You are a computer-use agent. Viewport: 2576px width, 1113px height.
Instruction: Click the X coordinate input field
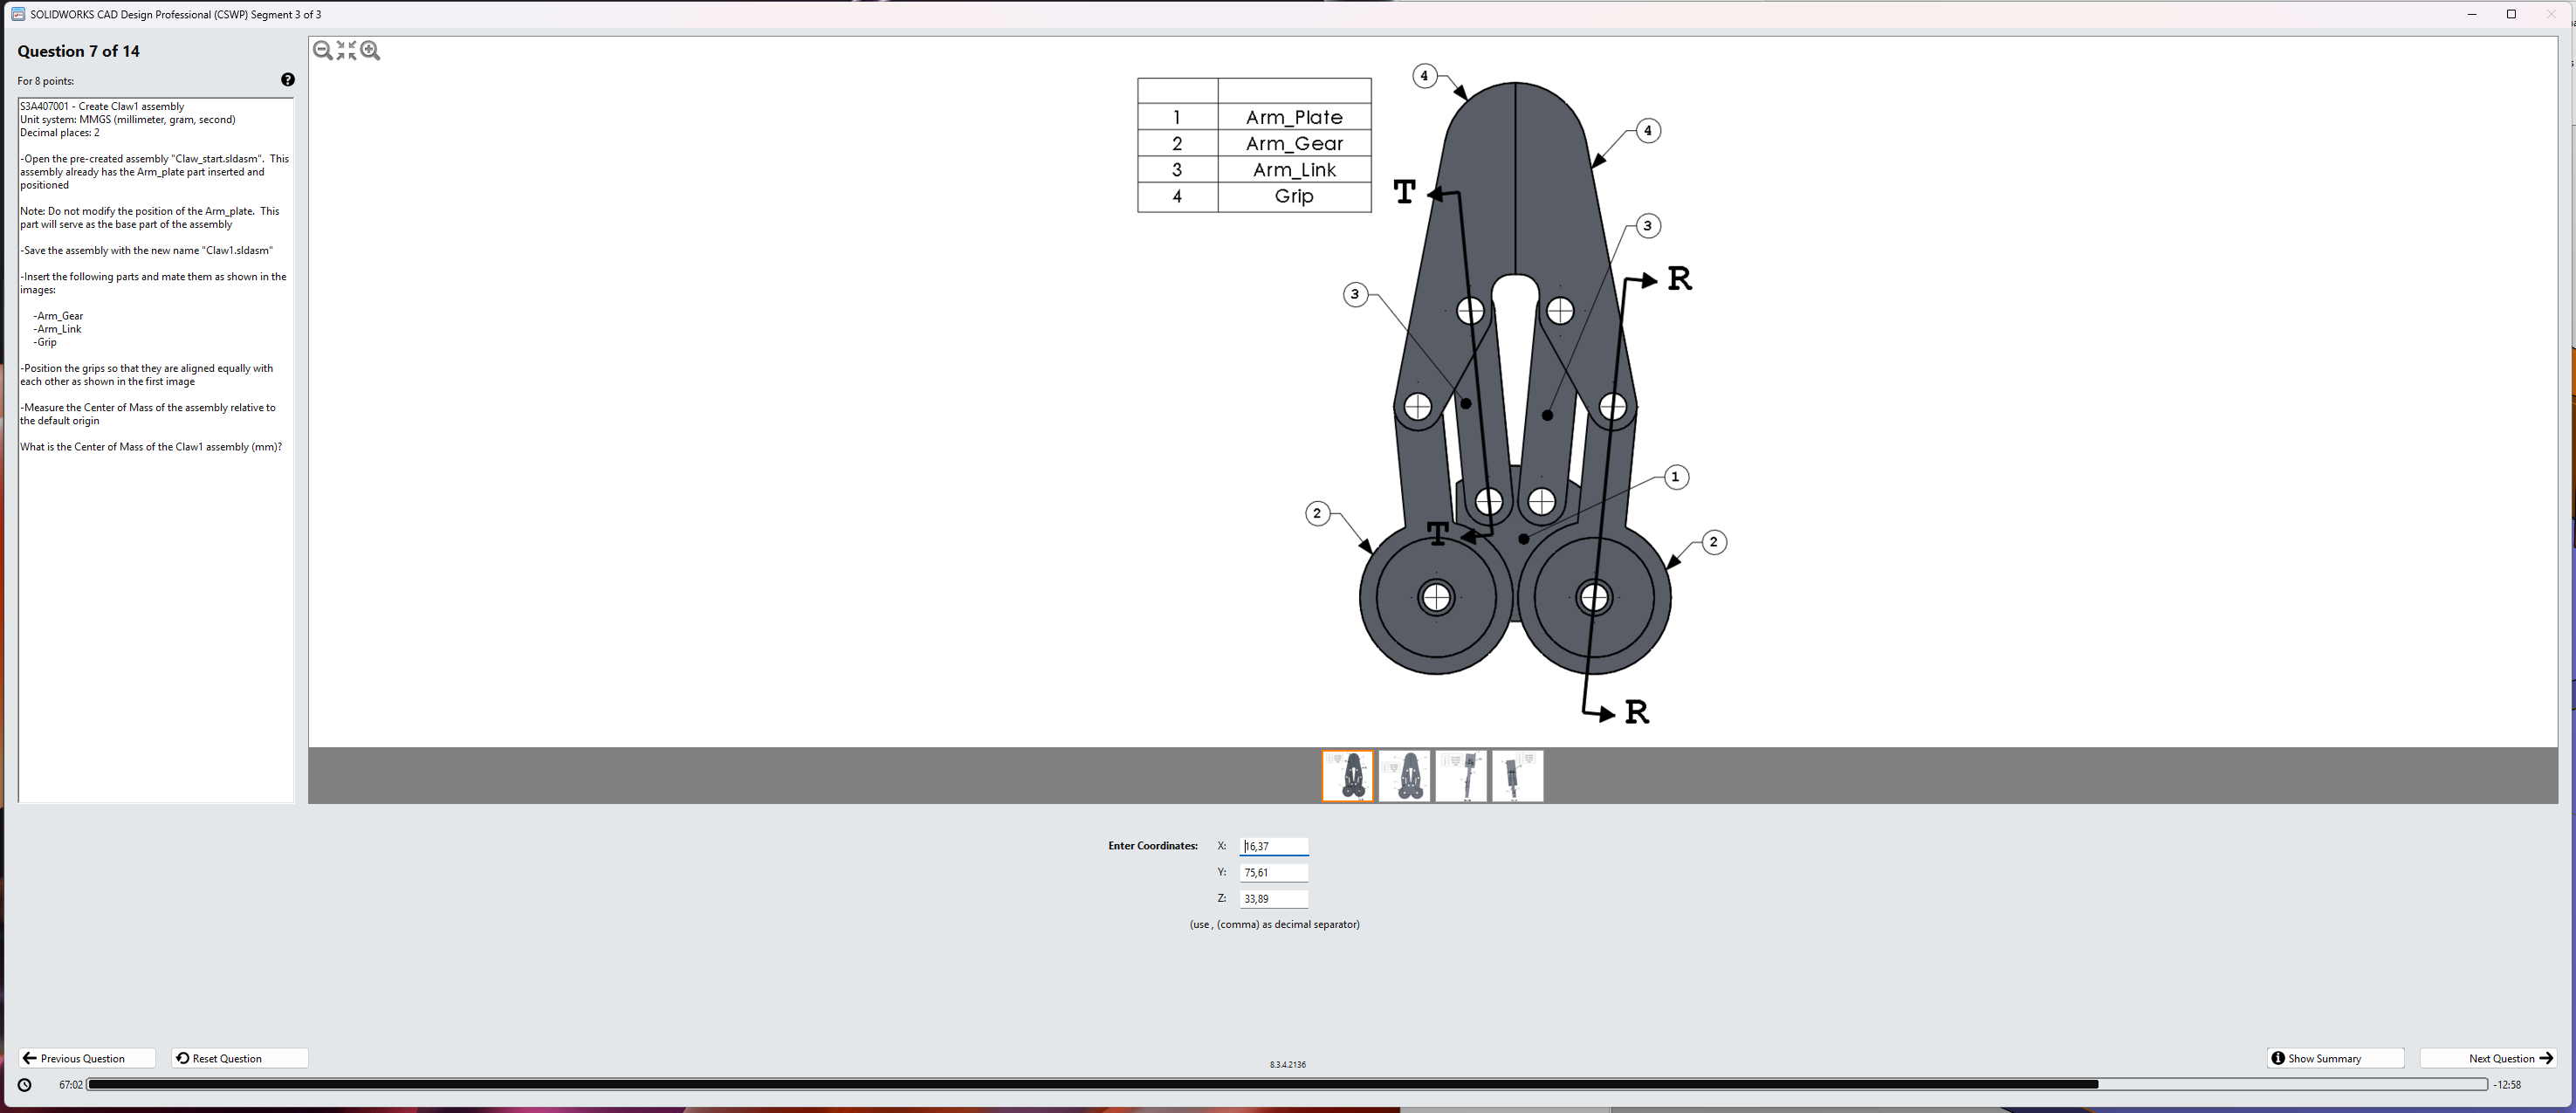(x=1273, y=847)
